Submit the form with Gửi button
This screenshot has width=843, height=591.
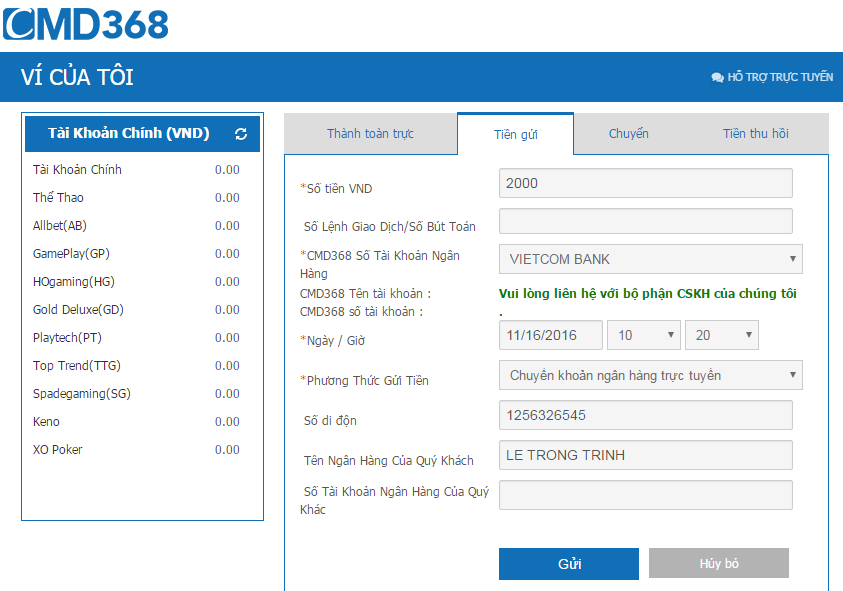[569, 564]
